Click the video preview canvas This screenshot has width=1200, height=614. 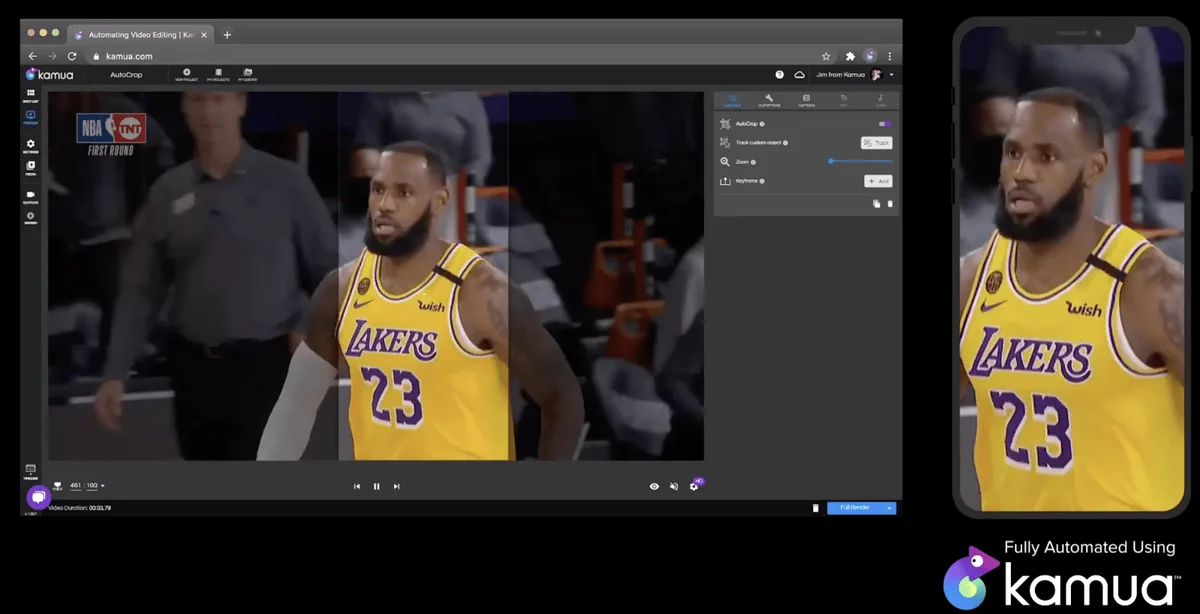pyautogui.click(x=376, y=277)
